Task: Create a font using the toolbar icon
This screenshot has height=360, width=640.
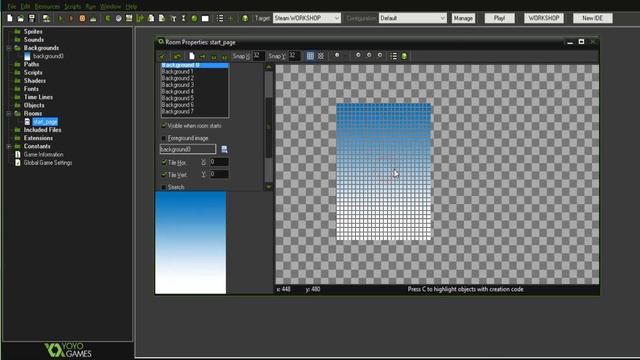Action: point(173,18)
